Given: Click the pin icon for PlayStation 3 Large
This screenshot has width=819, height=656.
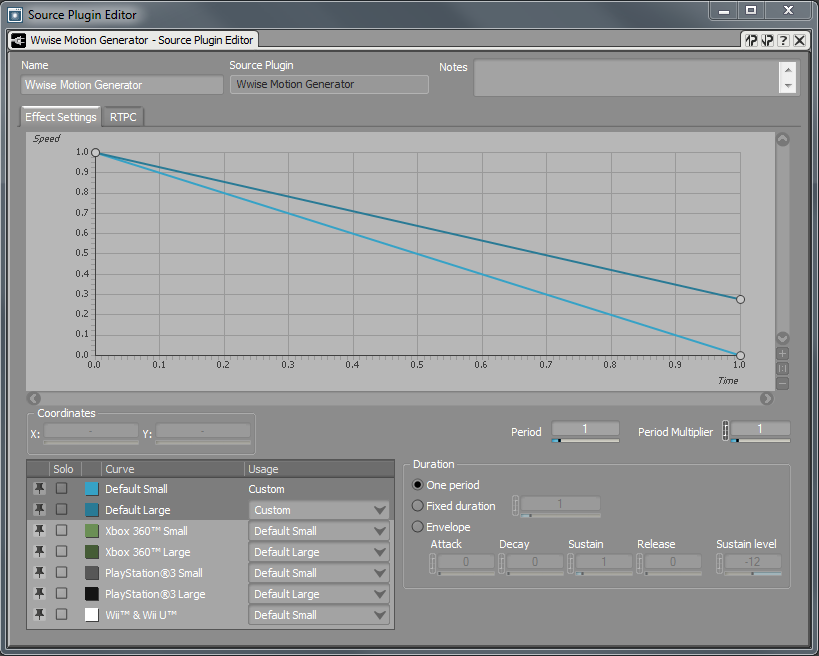Looking at the screenshot, I should click(x=39, y=593).
